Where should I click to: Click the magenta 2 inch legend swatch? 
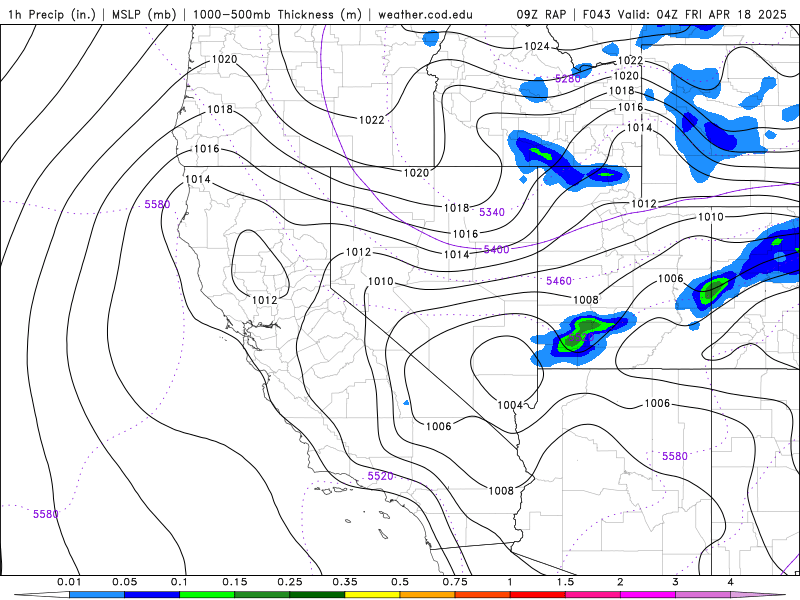pos(648,595)
